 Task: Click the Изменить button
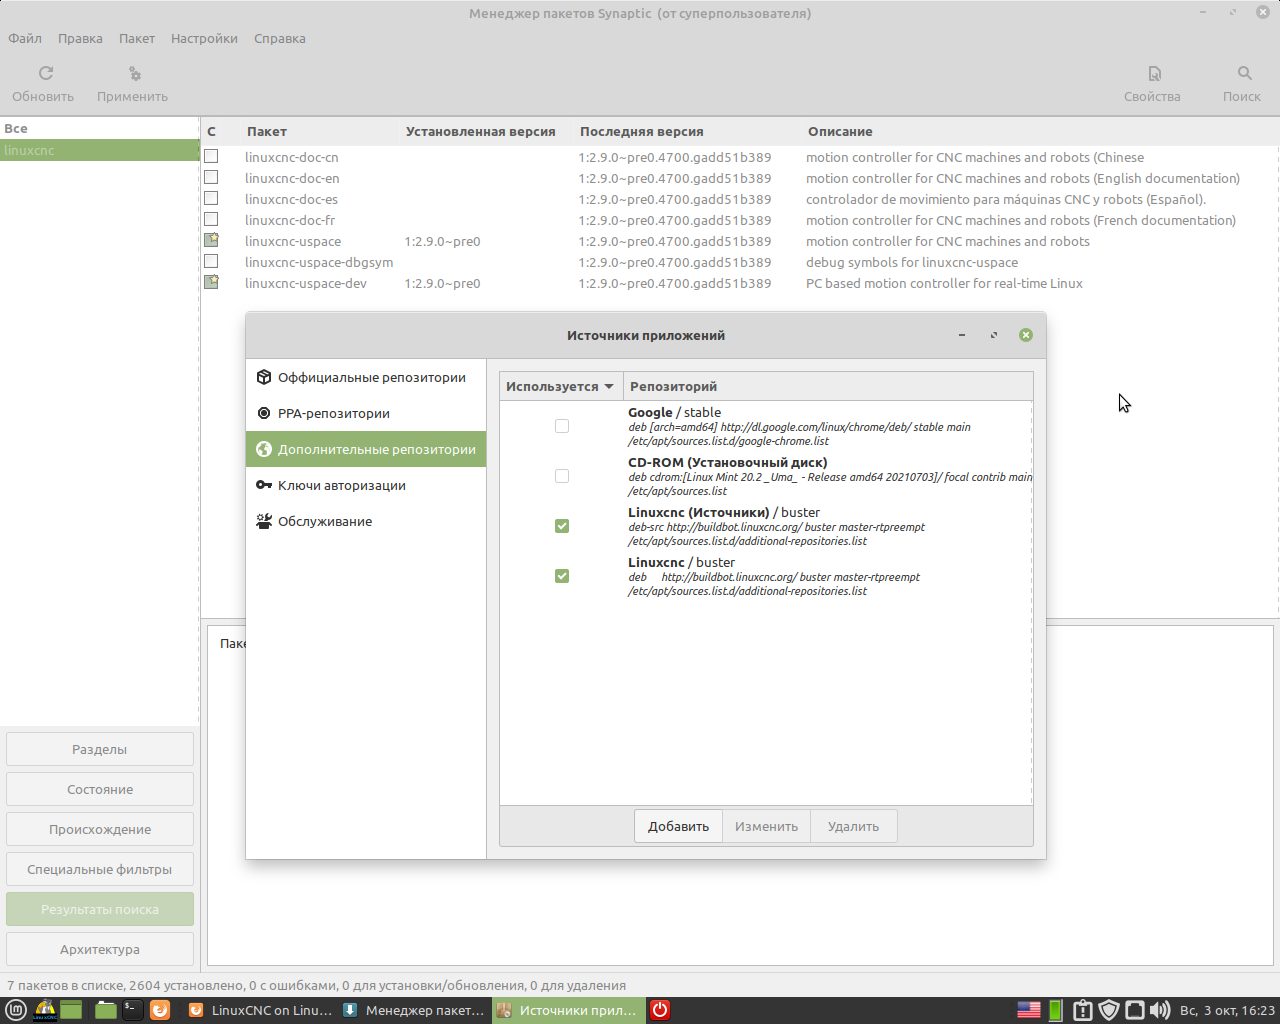coord(766,826)
